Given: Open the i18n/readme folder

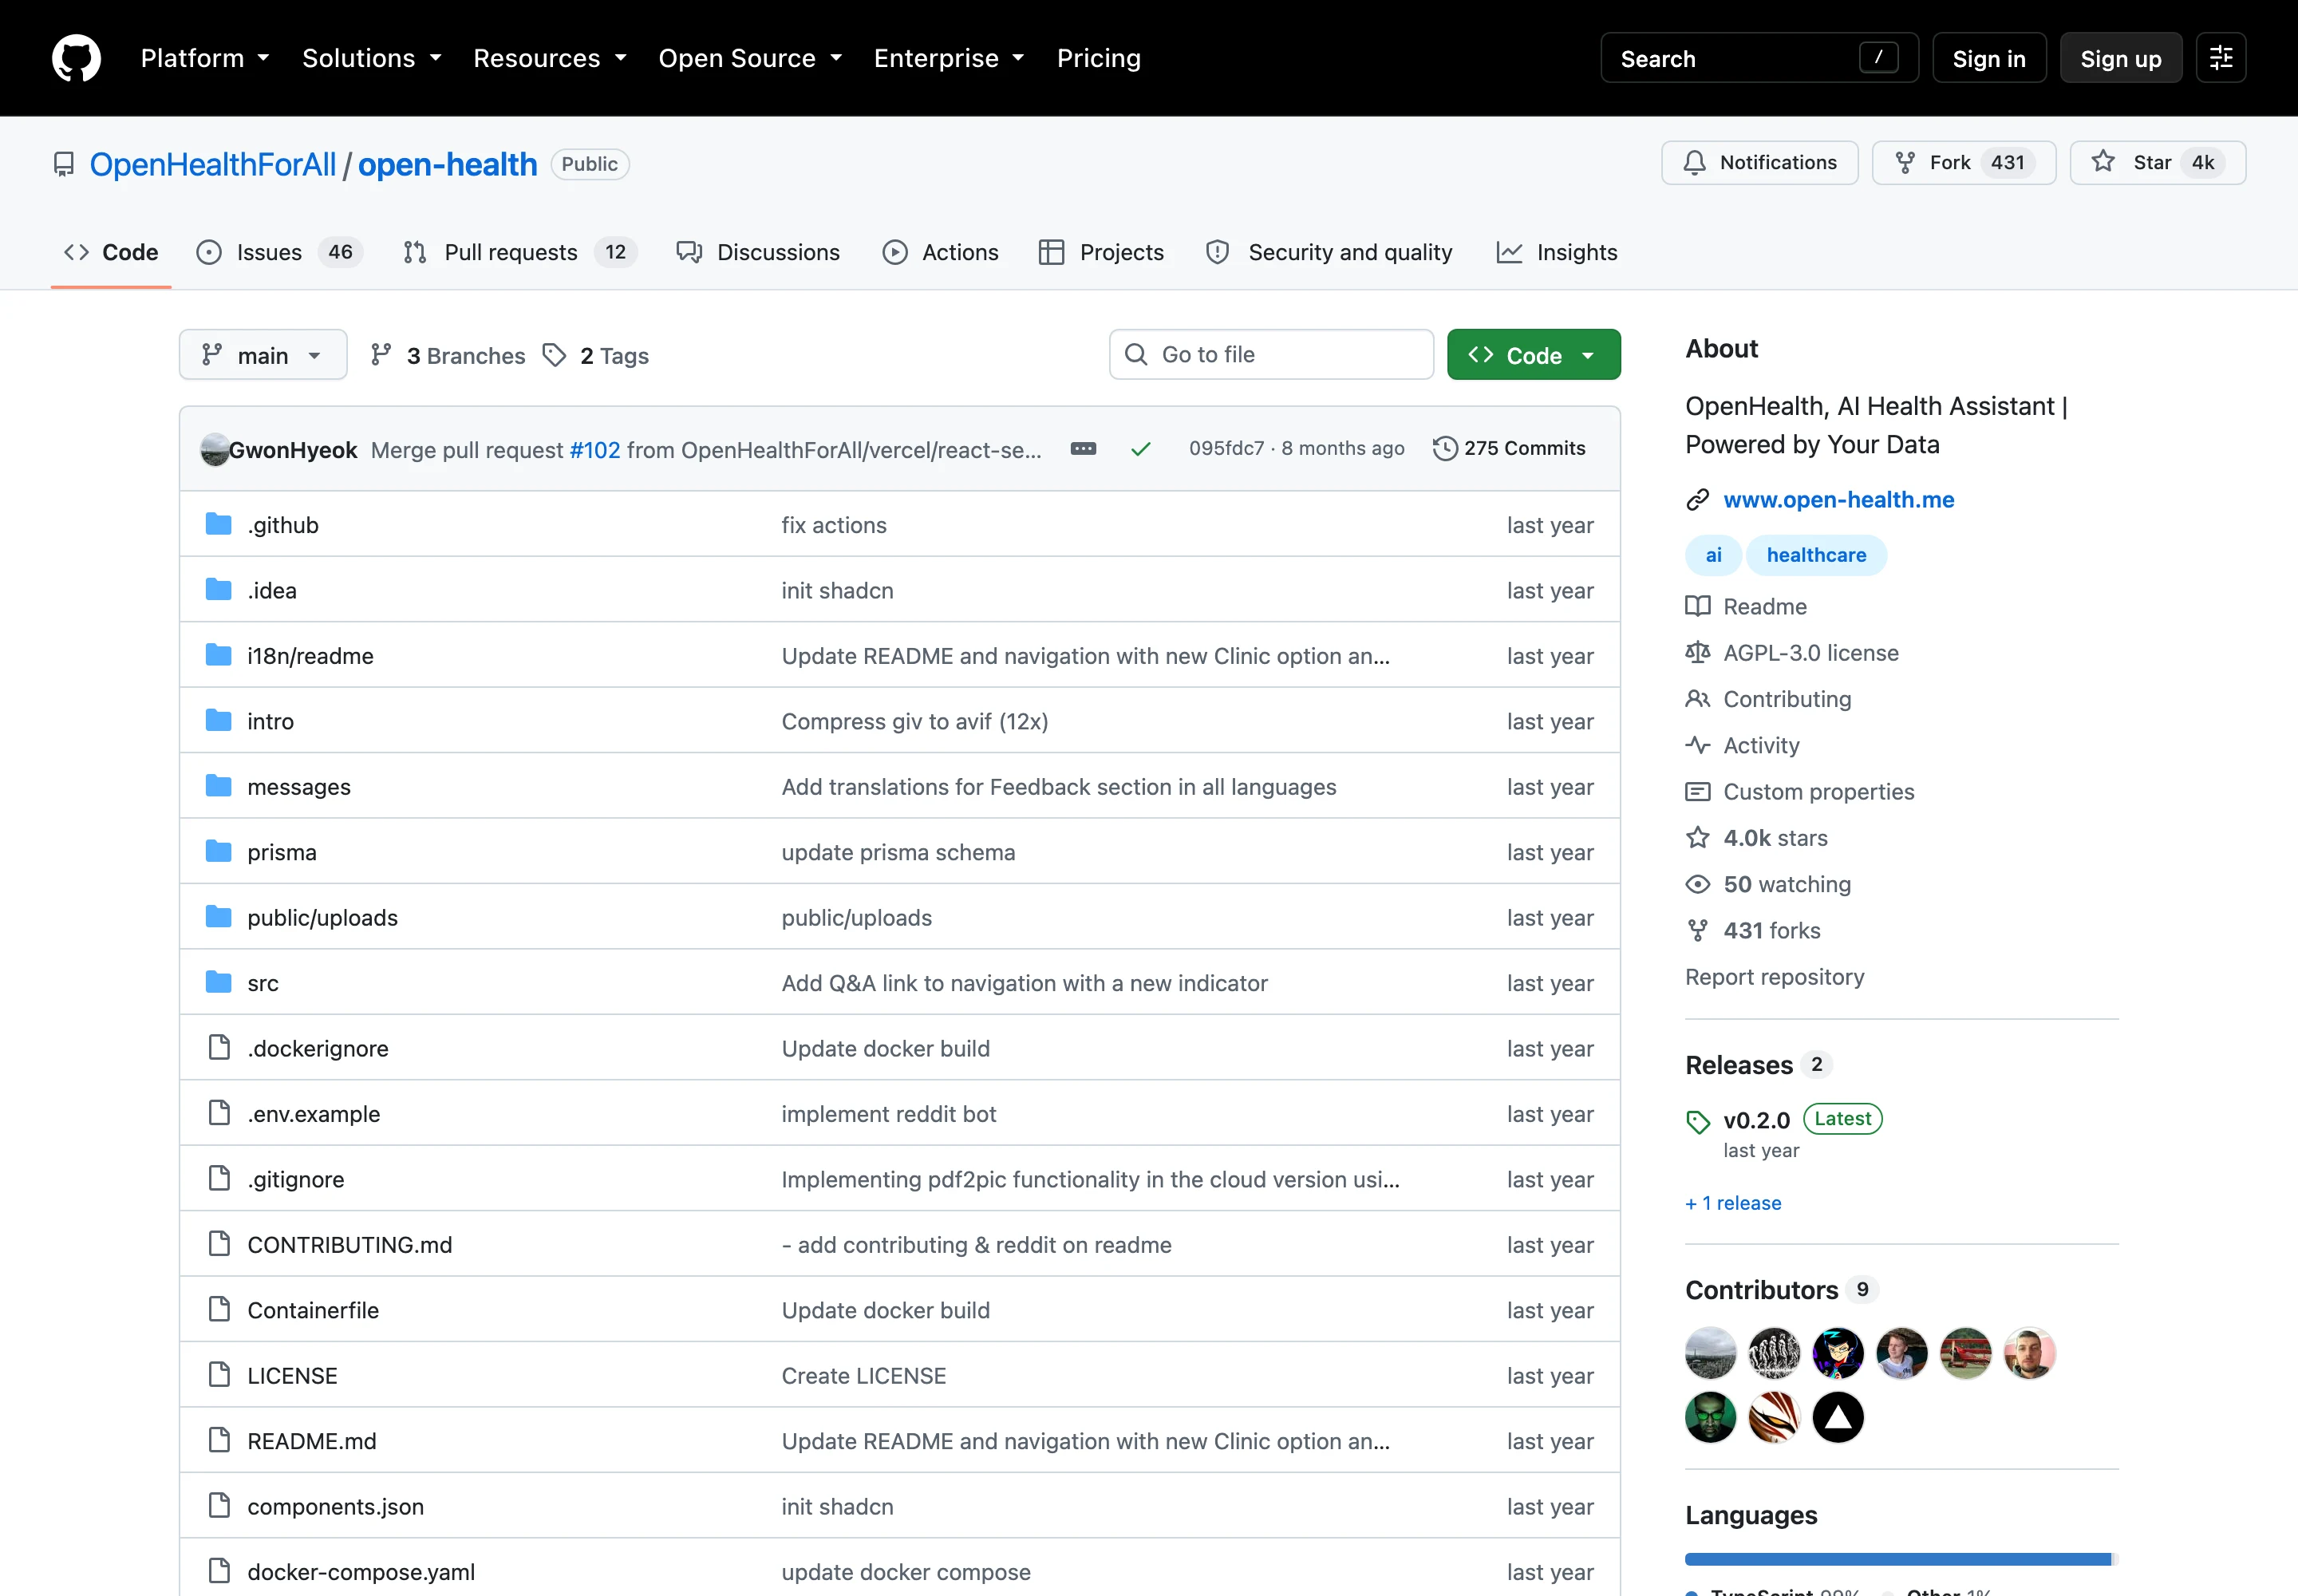Looking at the screenshot, I should 310,656.
